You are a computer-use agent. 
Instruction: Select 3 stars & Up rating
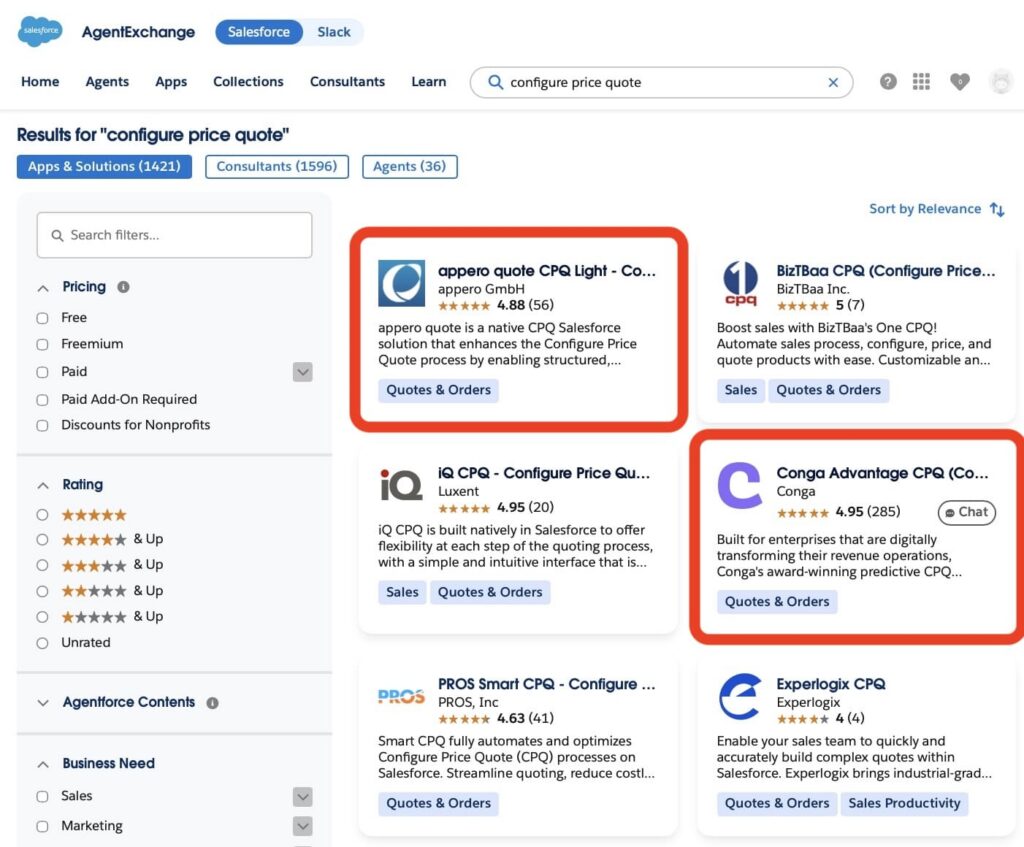pos(42,565)
